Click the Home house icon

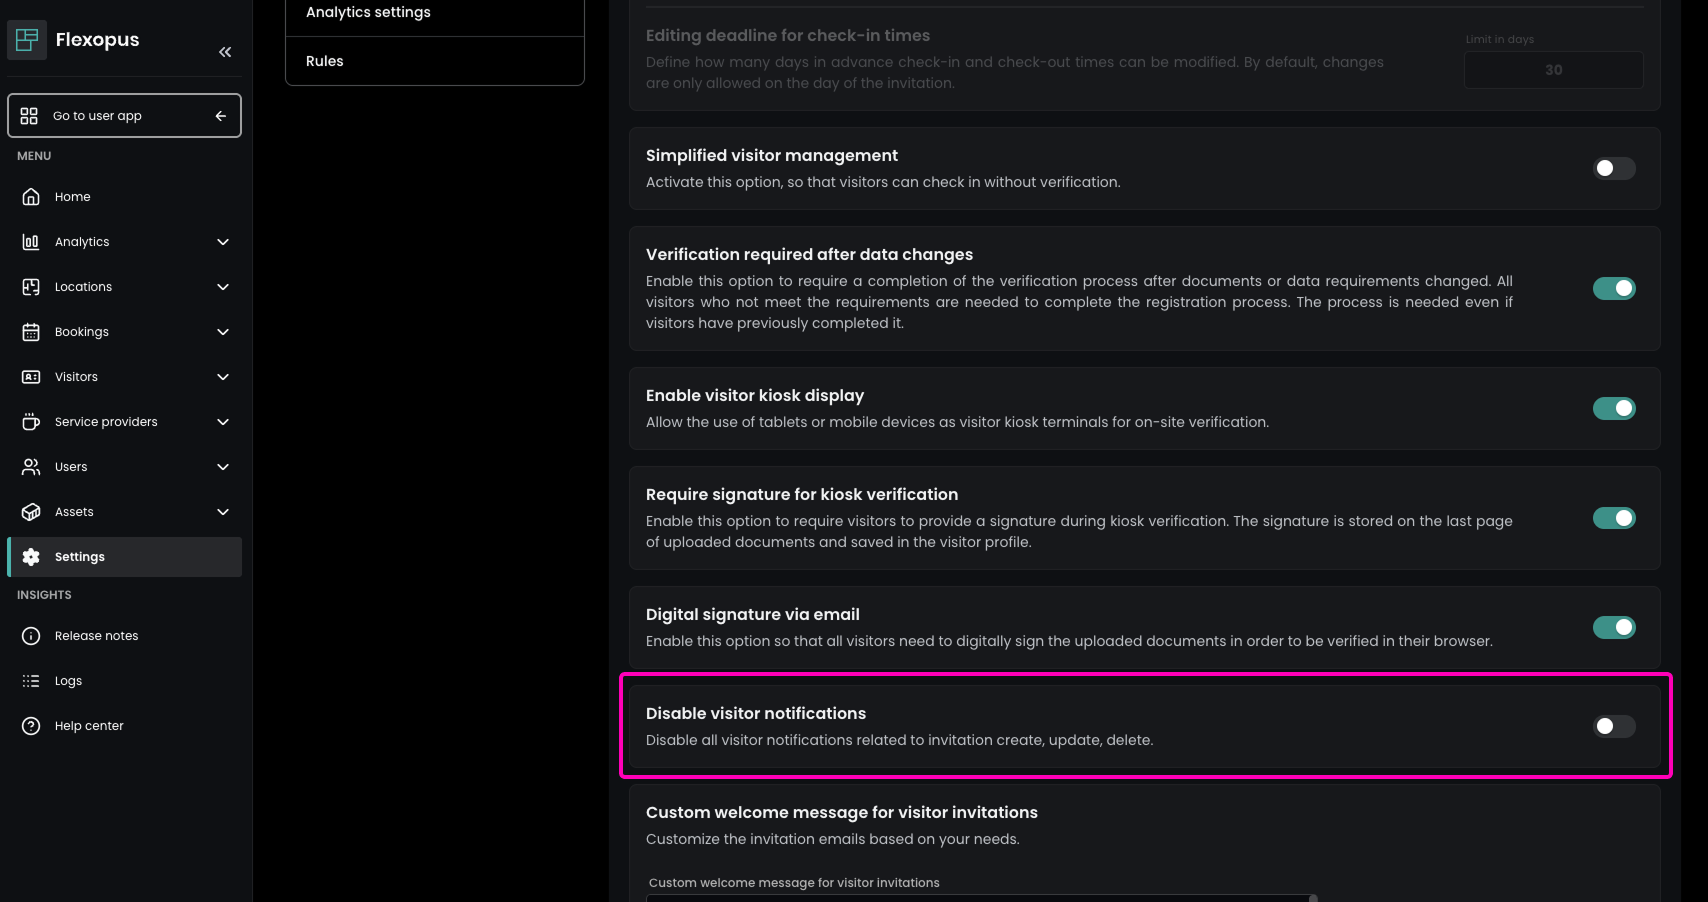31,197
